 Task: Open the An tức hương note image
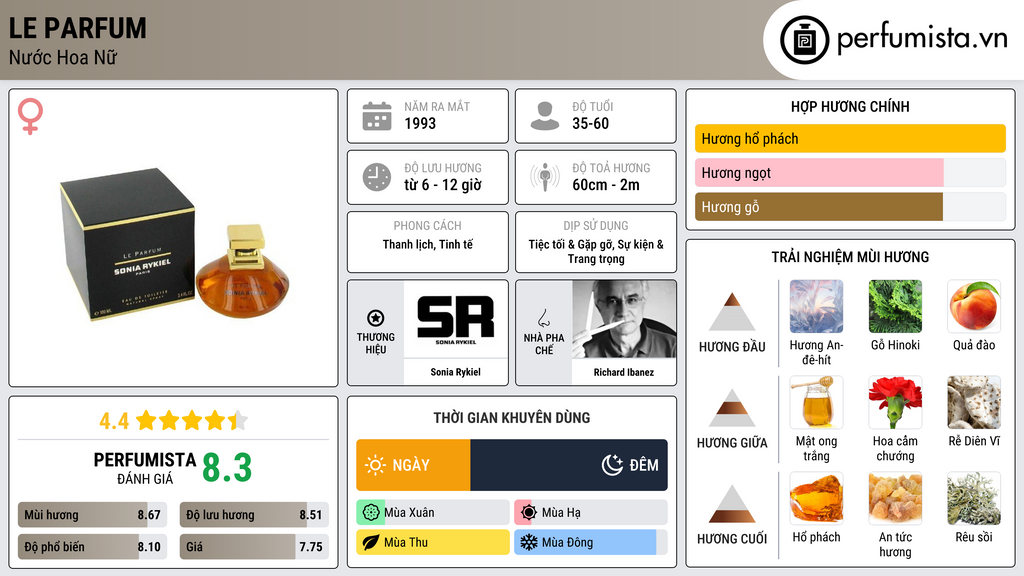pyautogui.click(x=895, y=498)
